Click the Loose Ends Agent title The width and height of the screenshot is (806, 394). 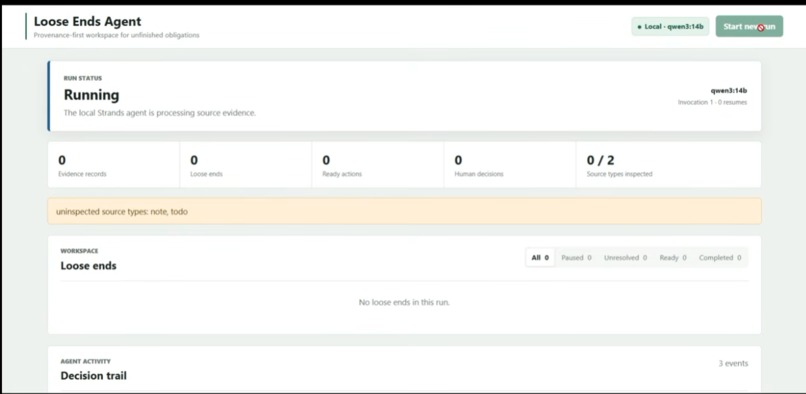[87, 22]
